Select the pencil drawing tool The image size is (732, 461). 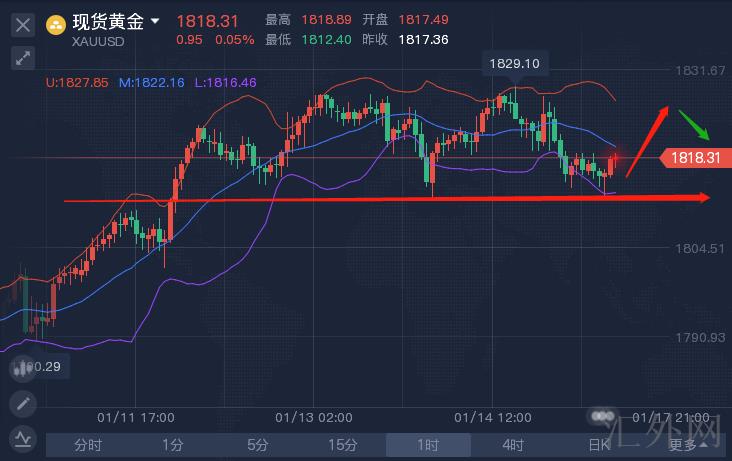coord(23,404)
